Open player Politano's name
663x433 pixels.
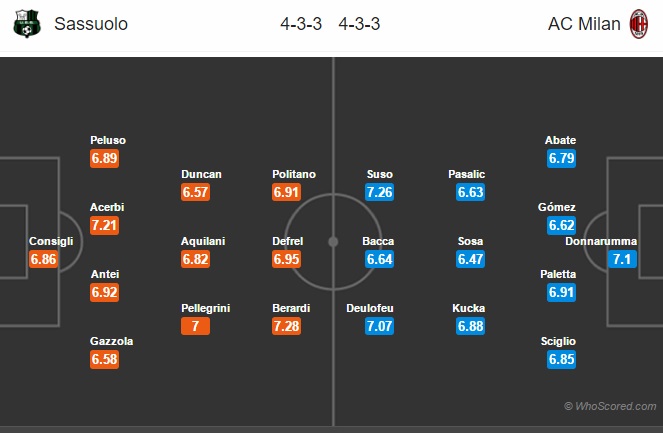(294, 174)
